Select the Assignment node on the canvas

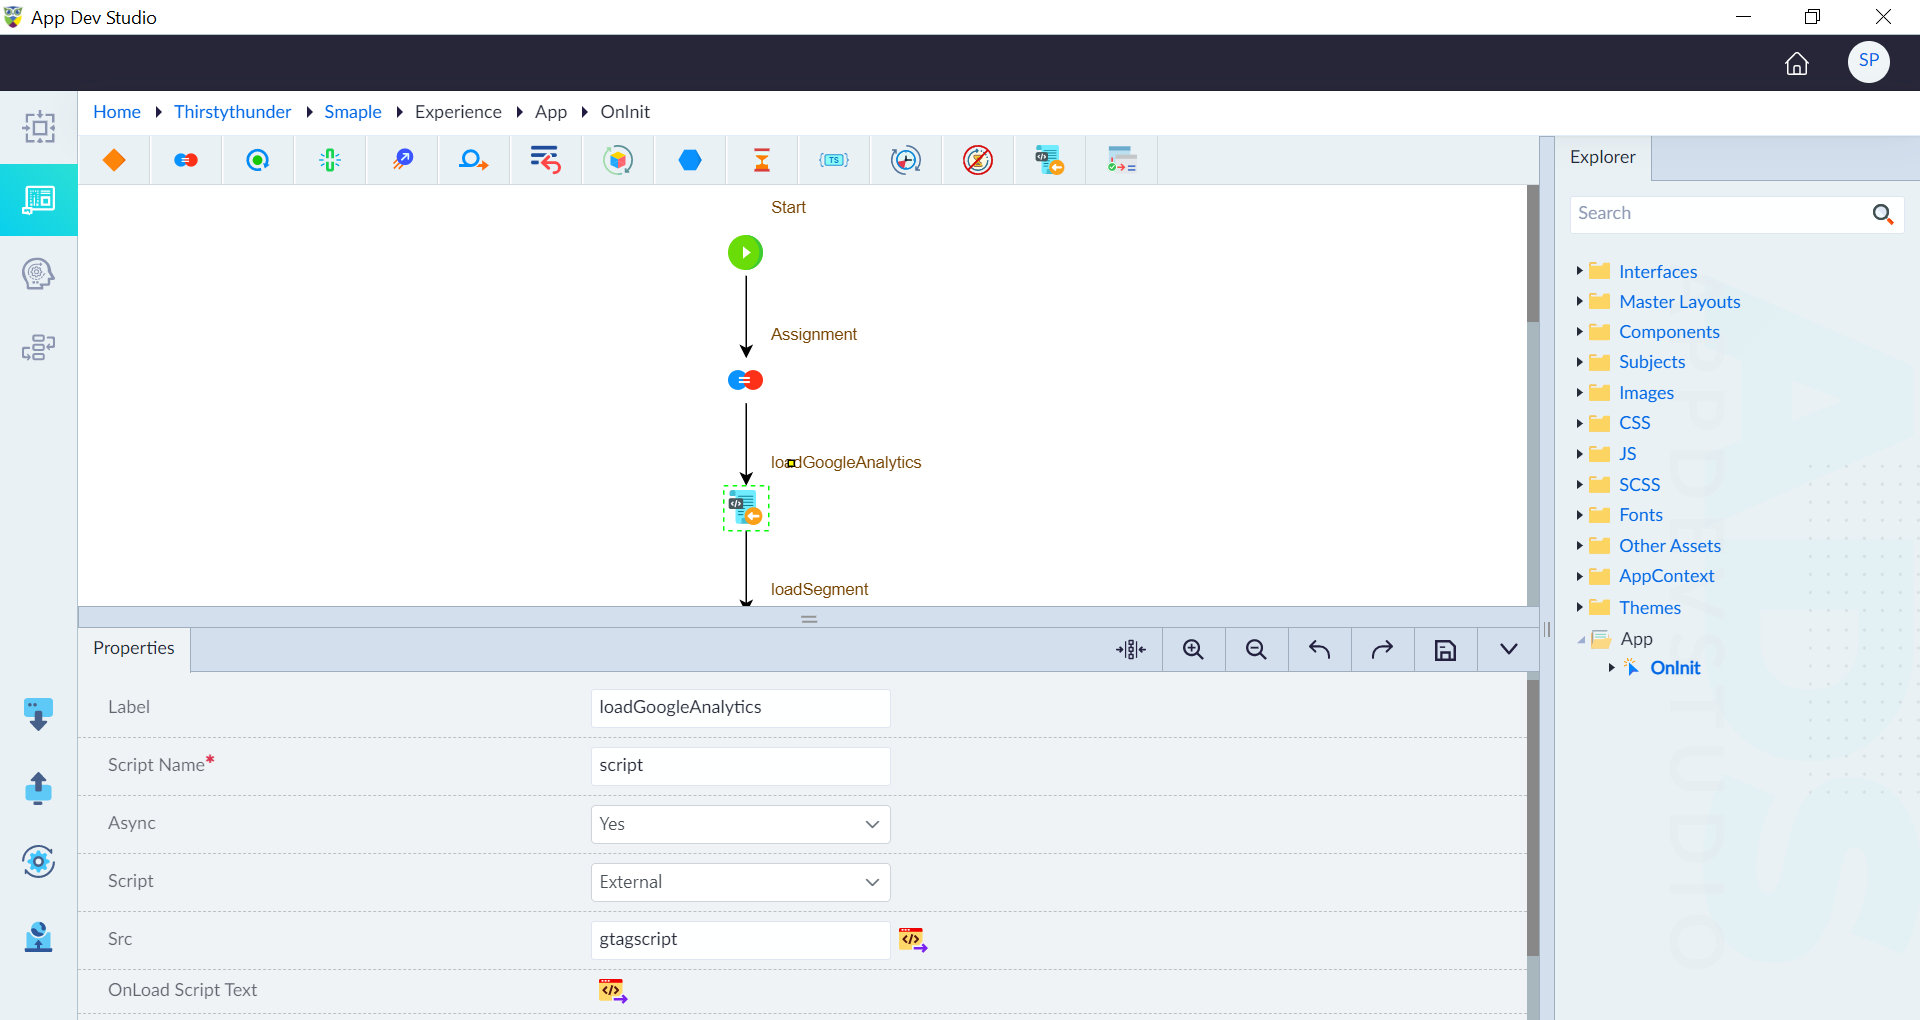coord(746,380)
